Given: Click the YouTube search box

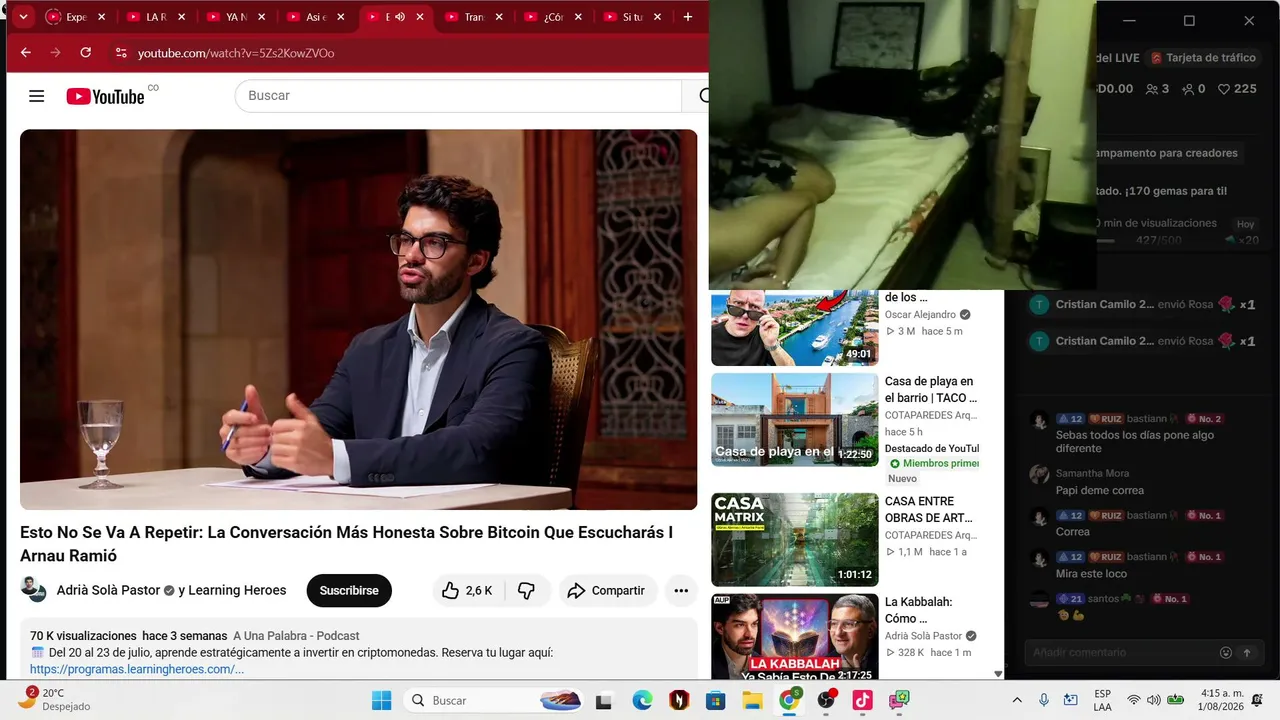Looking at the screenshot, I should (x=458, y=96).
